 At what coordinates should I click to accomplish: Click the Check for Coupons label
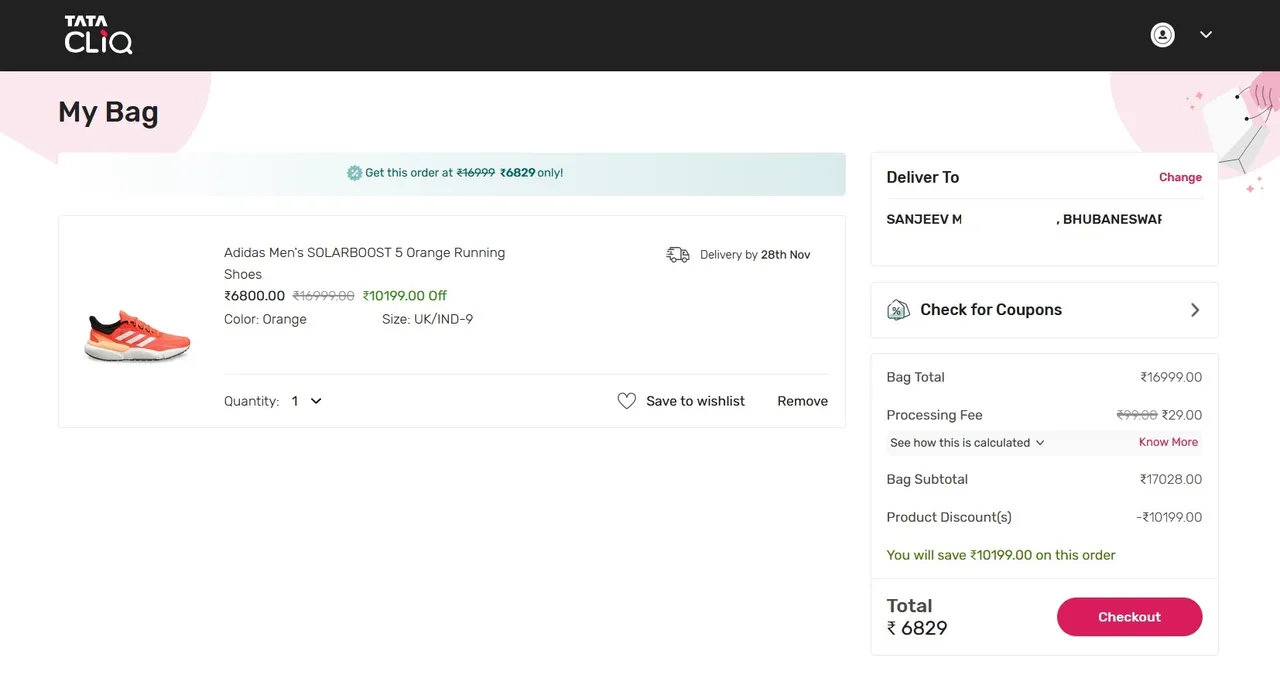991,310
